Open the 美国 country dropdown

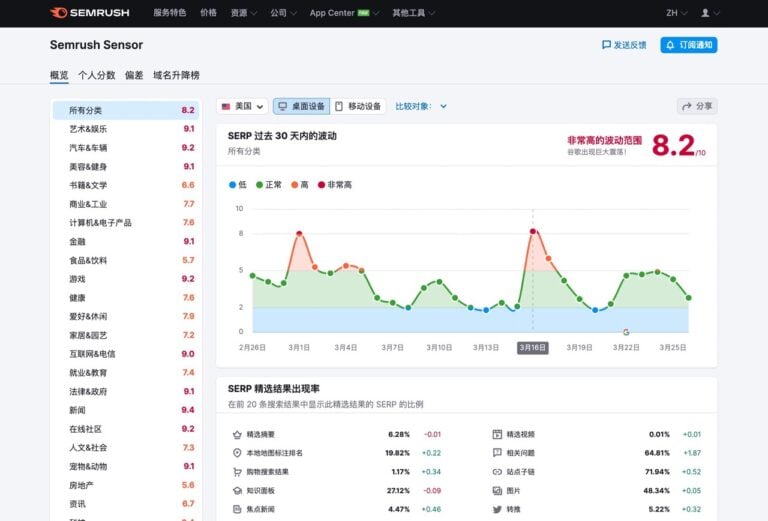coord(242,106)
